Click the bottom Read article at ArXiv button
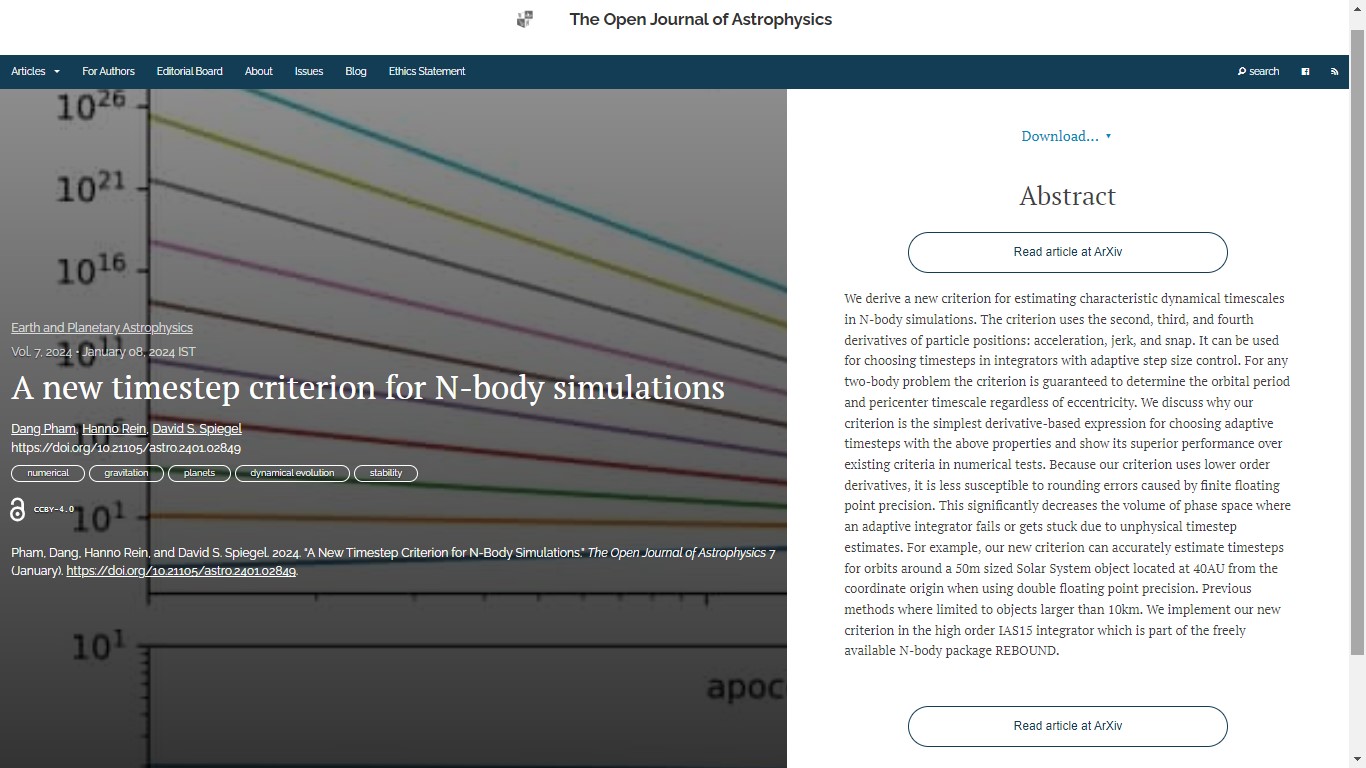Viewport: 1366px width, 768px height. [x=1067, y=726]
